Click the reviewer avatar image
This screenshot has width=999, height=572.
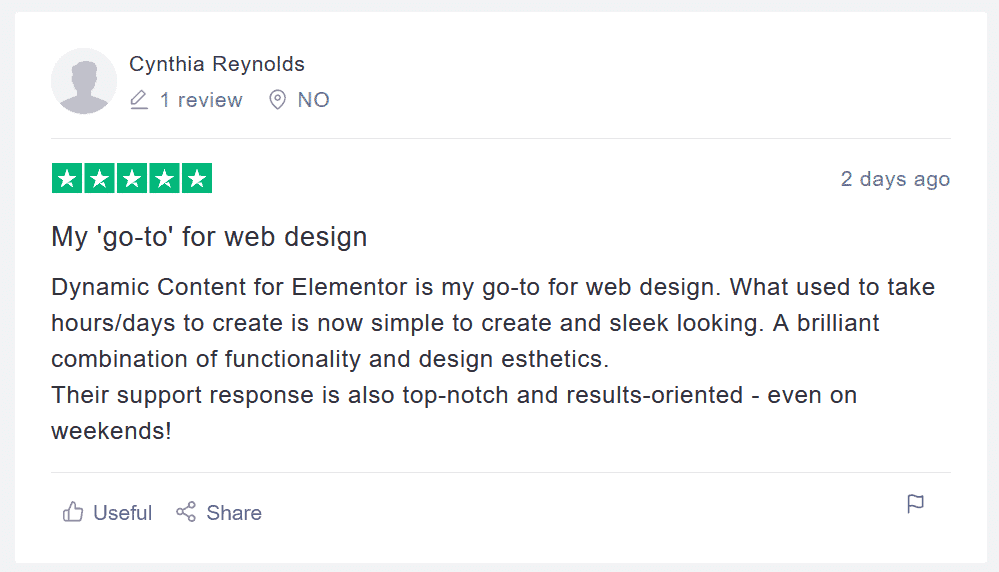coord(84,81)
